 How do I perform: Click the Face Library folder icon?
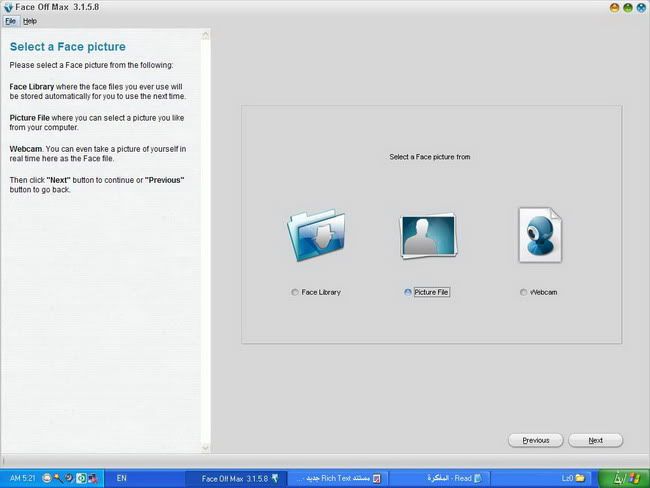click(316, 235)
